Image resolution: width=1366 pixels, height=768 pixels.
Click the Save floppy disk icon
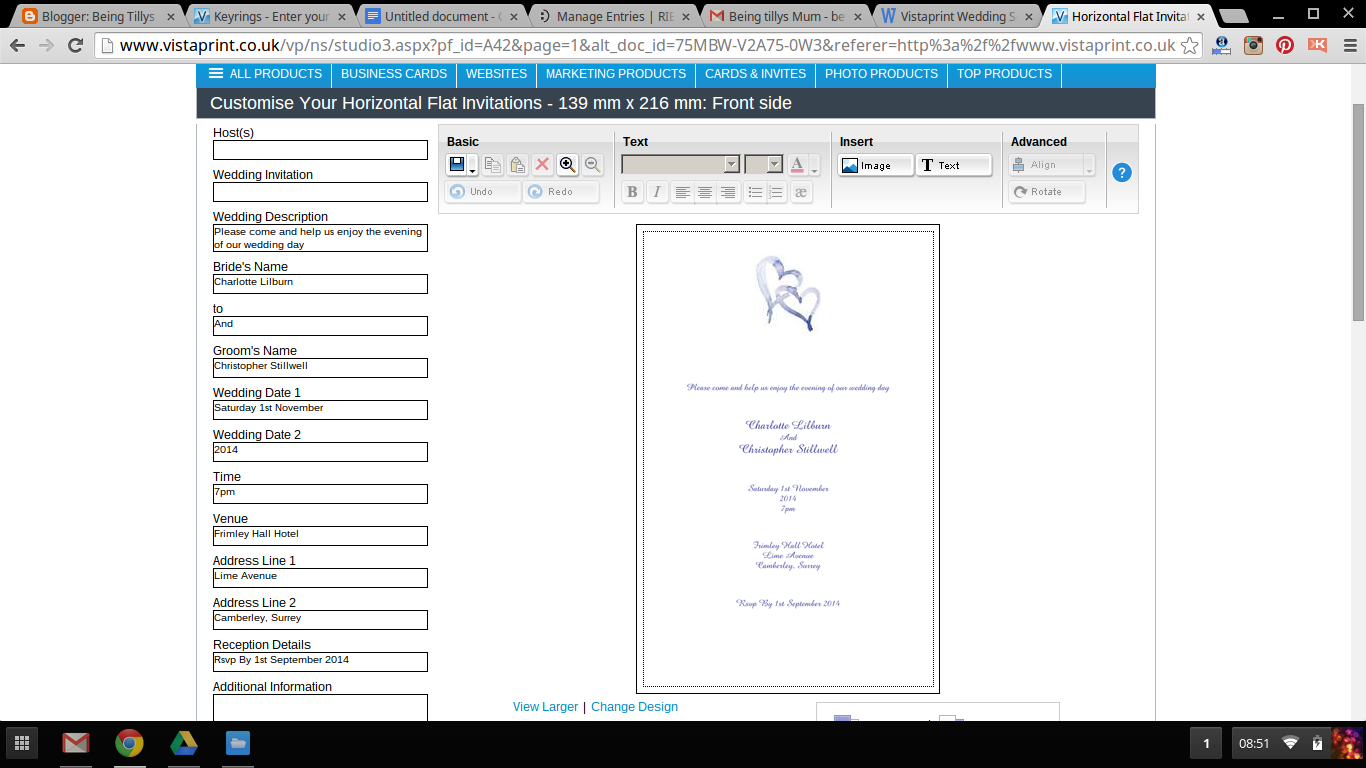[x=457, y=165]
